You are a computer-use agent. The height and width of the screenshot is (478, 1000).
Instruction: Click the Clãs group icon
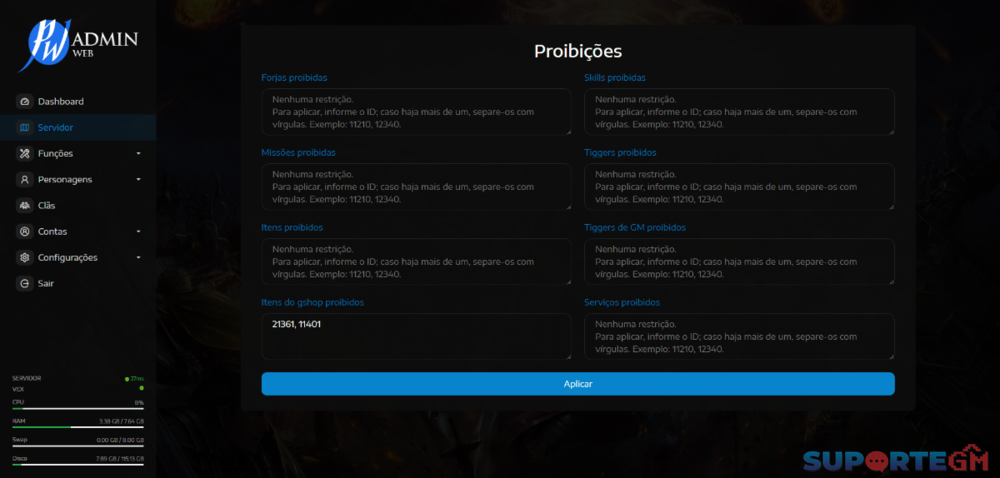tap(25, 206)
